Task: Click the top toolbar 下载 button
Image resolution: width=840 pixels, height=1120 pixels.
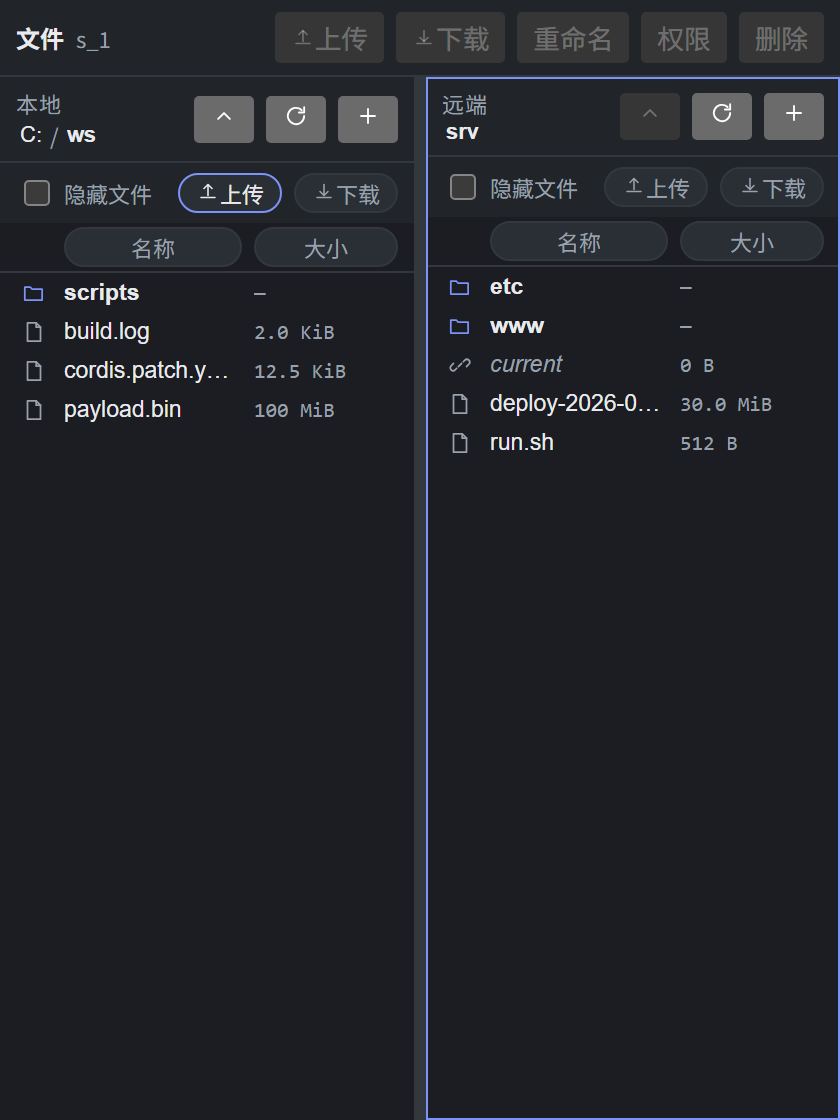Action: pos(451,38)
